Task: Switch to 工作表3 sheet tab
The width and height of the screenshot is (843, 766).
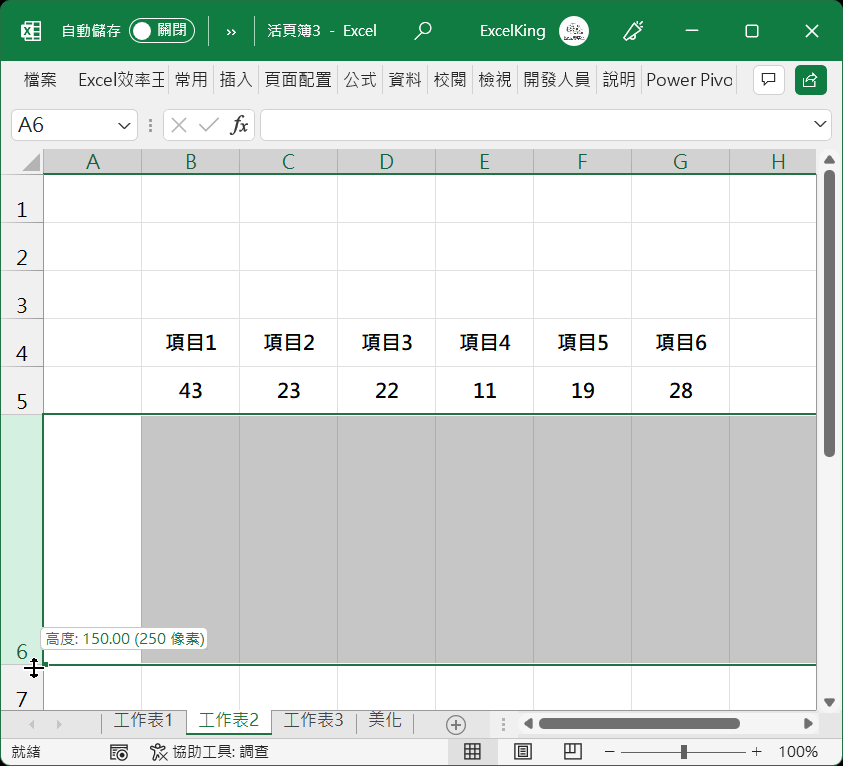Action: pyautogui.click(x=313, y=721)
